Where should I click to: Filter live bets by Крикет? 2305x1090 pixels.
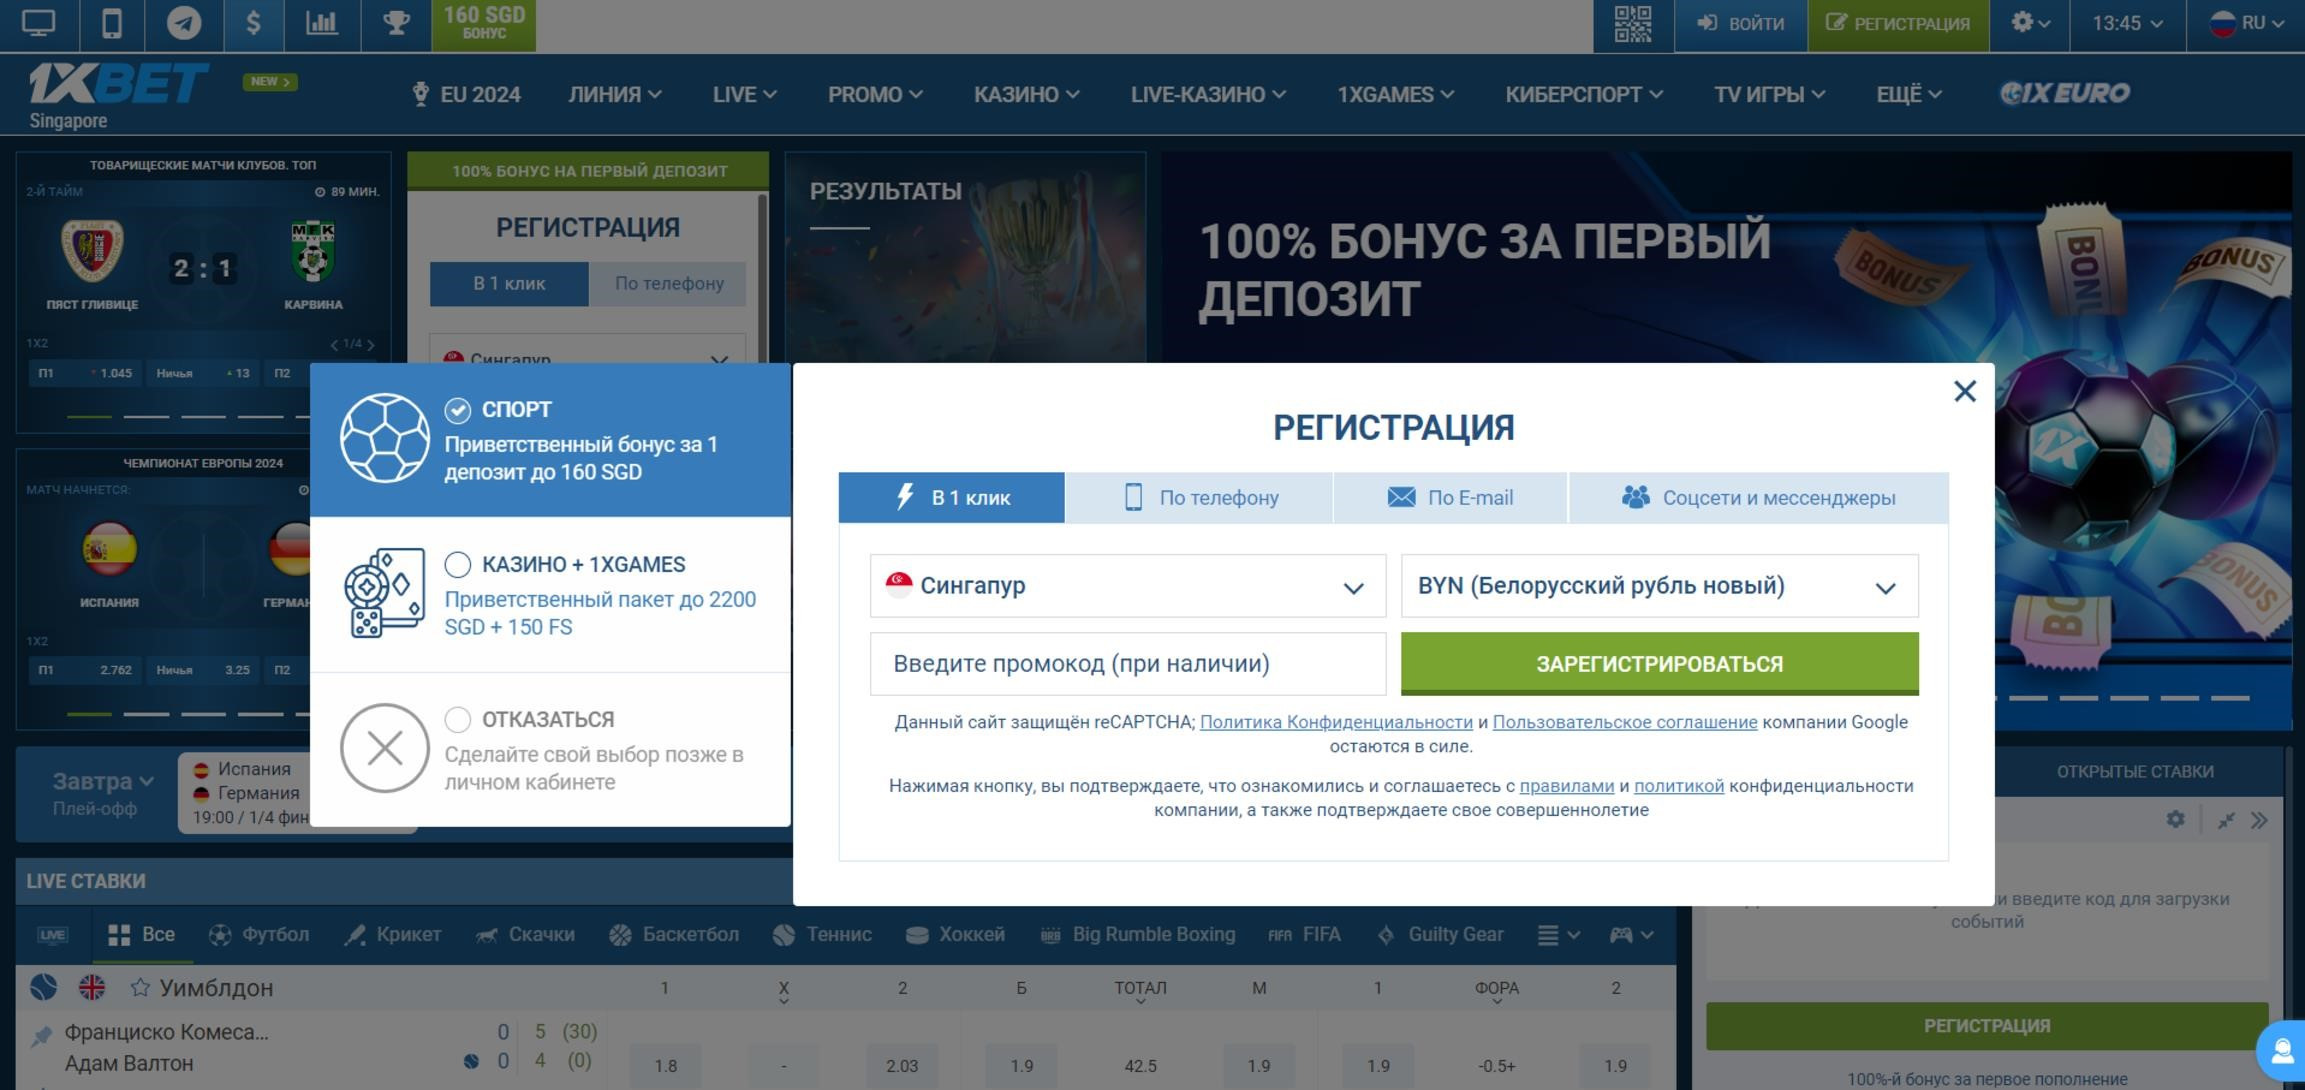[392, 935]
